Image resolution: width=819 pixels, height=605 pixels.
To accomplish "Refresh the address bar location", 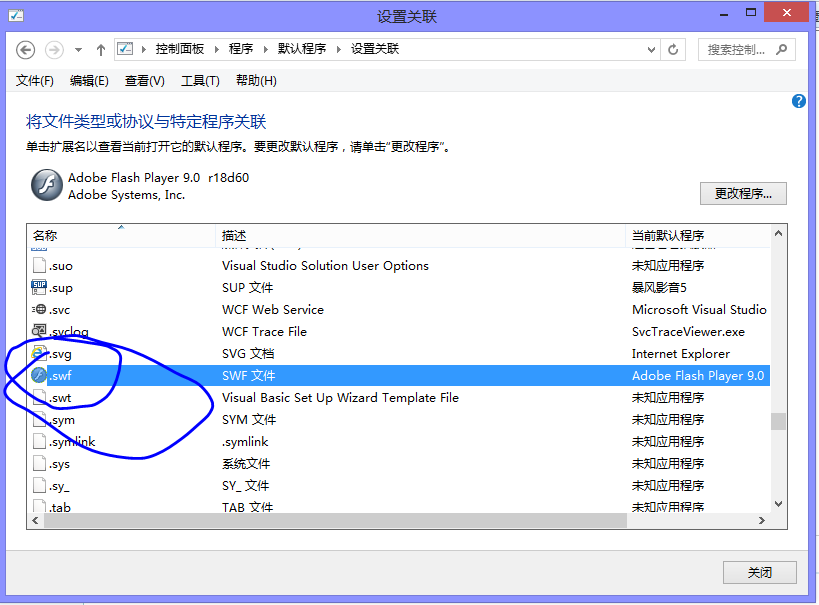I will (x=673, y=50).
